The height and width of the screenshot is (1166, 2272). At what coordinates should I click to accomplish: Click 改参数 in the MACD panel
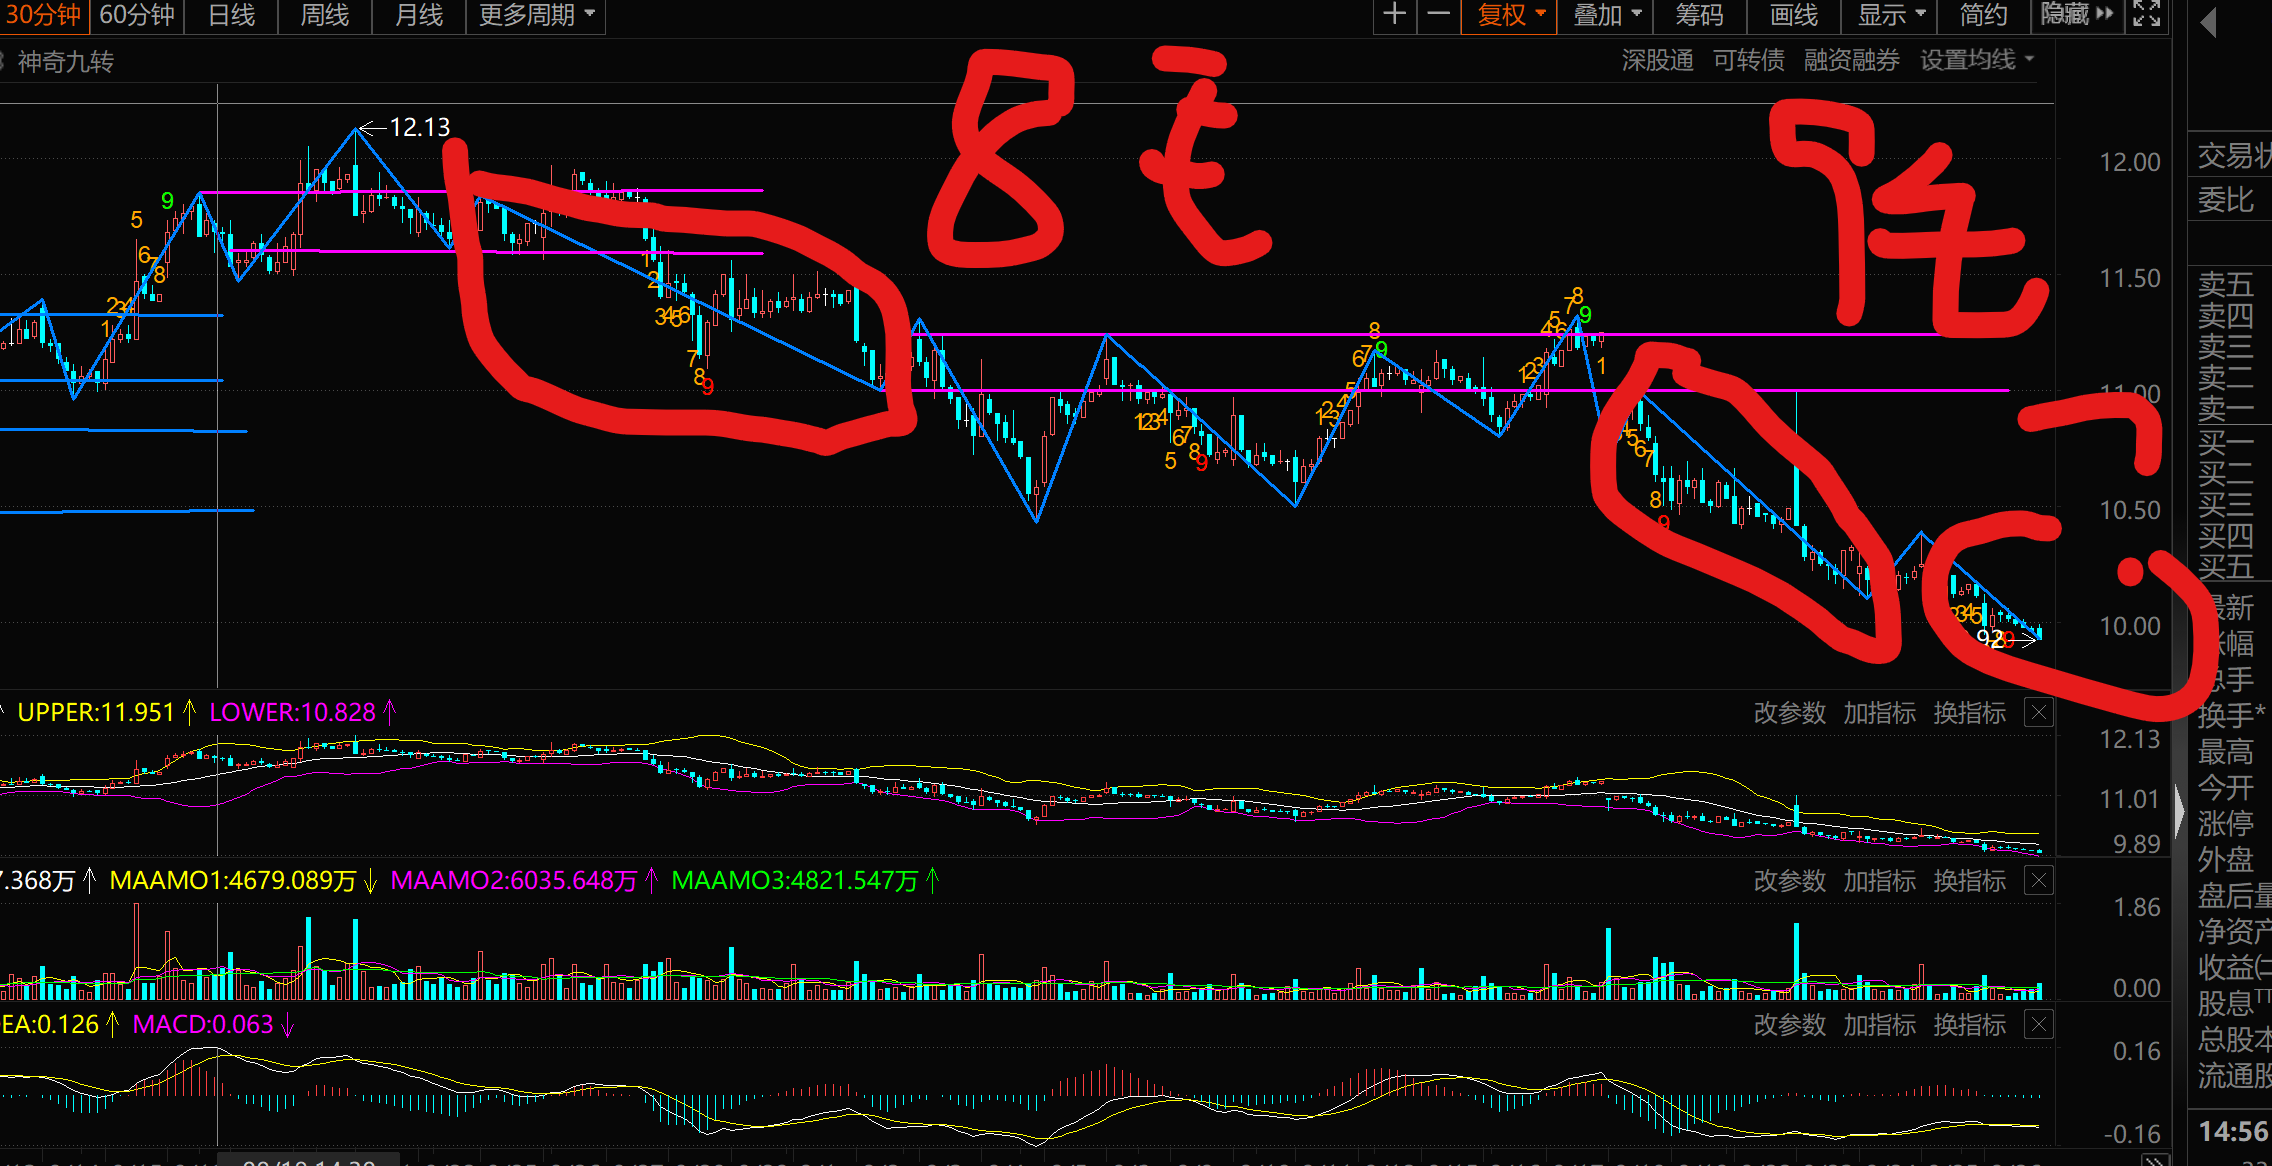pyautogui.click(x=1789, y=1025)
